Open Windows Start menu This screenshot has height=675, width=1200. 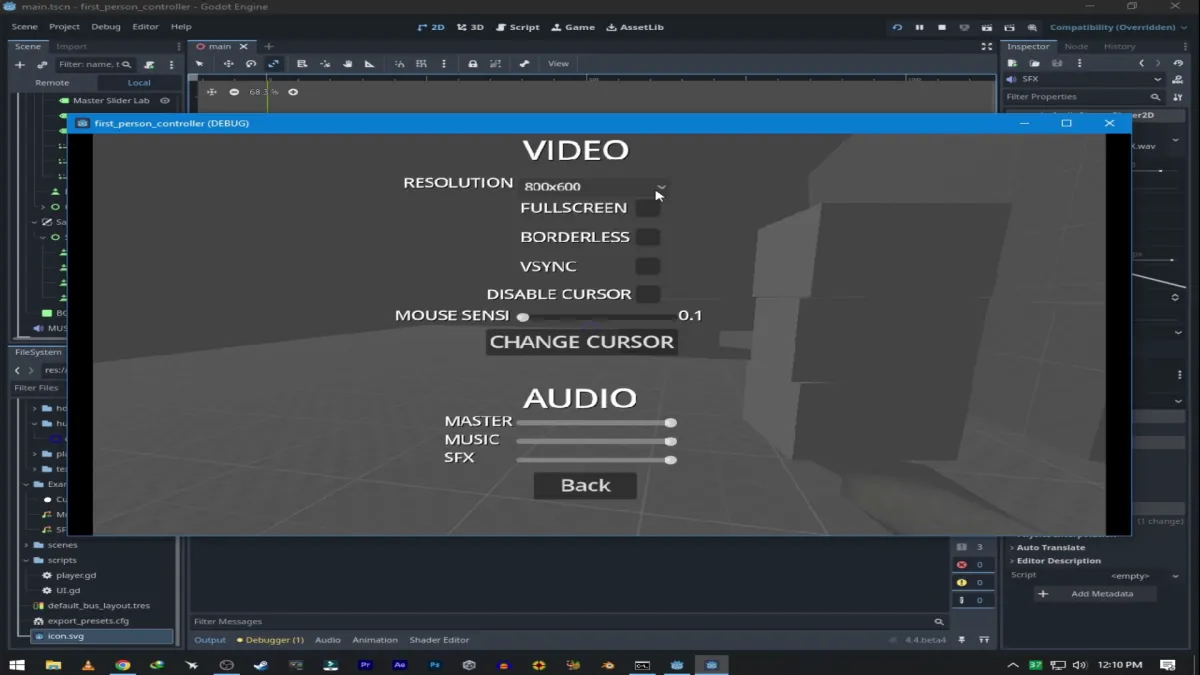(x=17, y=664)
